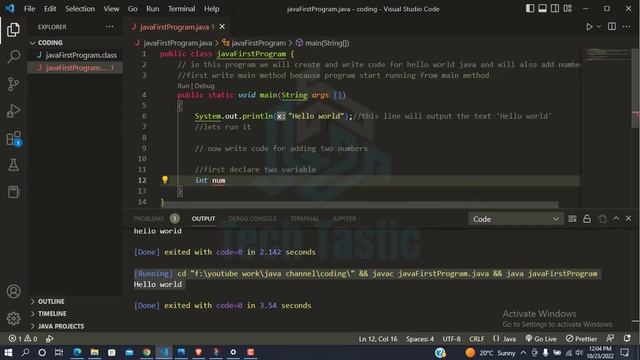Viewport: 640px width, 360px height.
Task: Toggle secondary side bar layout icon
Action: tap(555, 9)
